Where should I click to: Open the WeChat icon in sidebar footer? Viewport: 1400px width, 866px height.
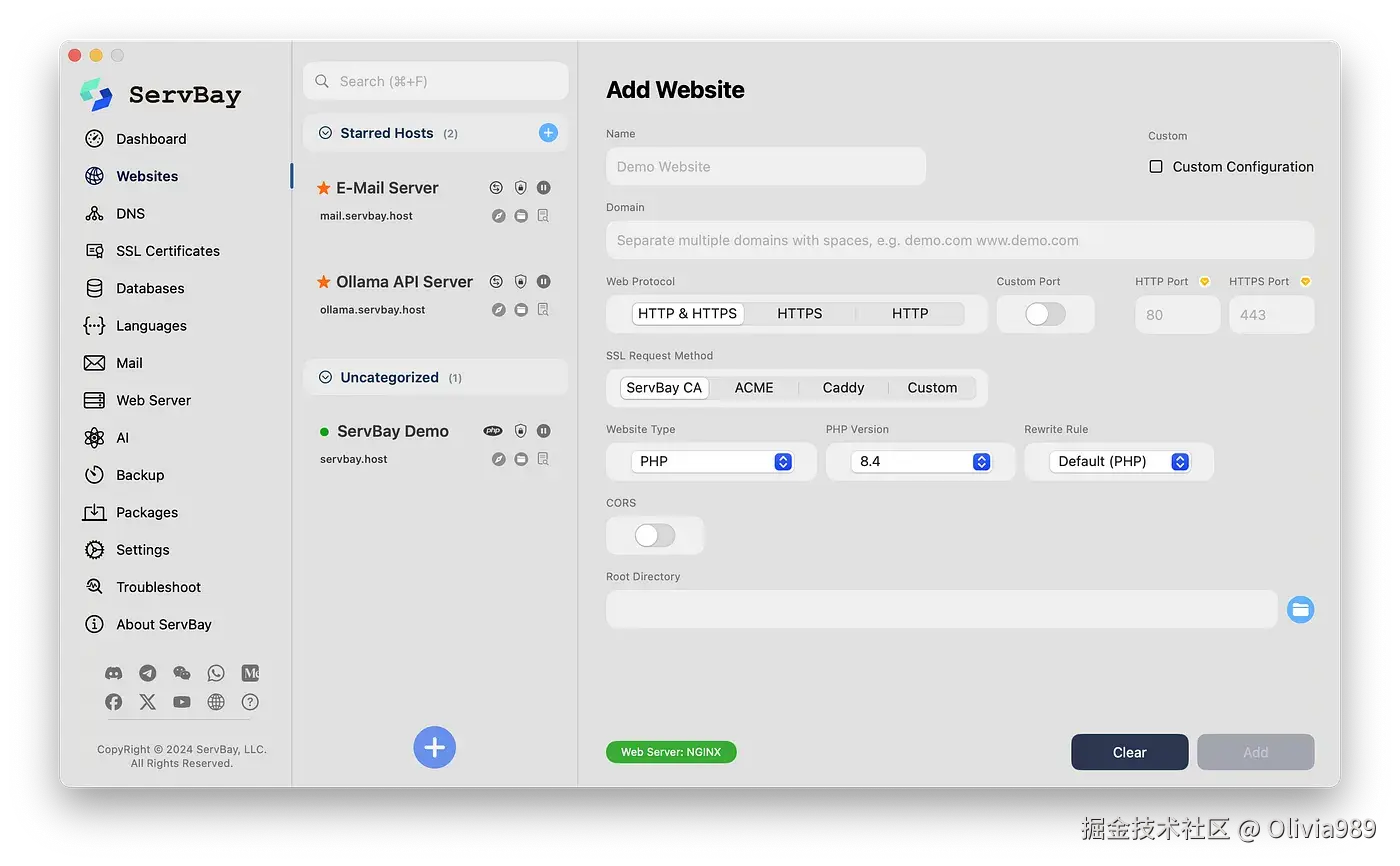[182, 674]
